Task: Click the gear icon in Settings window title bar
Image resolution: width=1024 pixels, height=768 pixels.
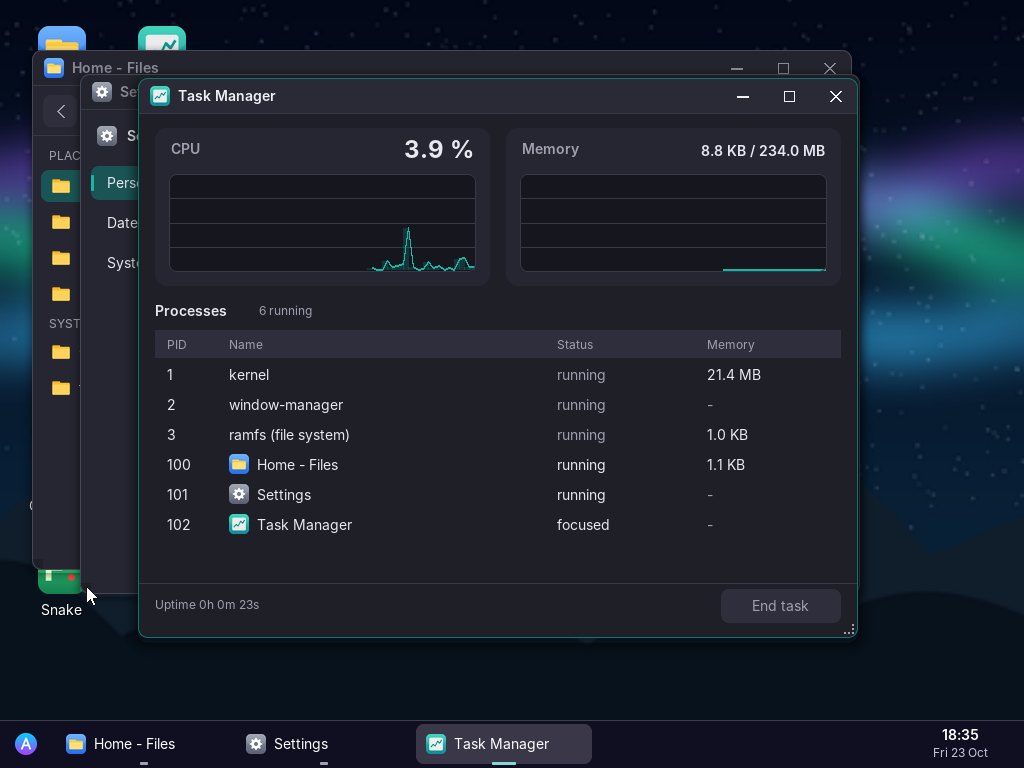Action: click(102, 91)
